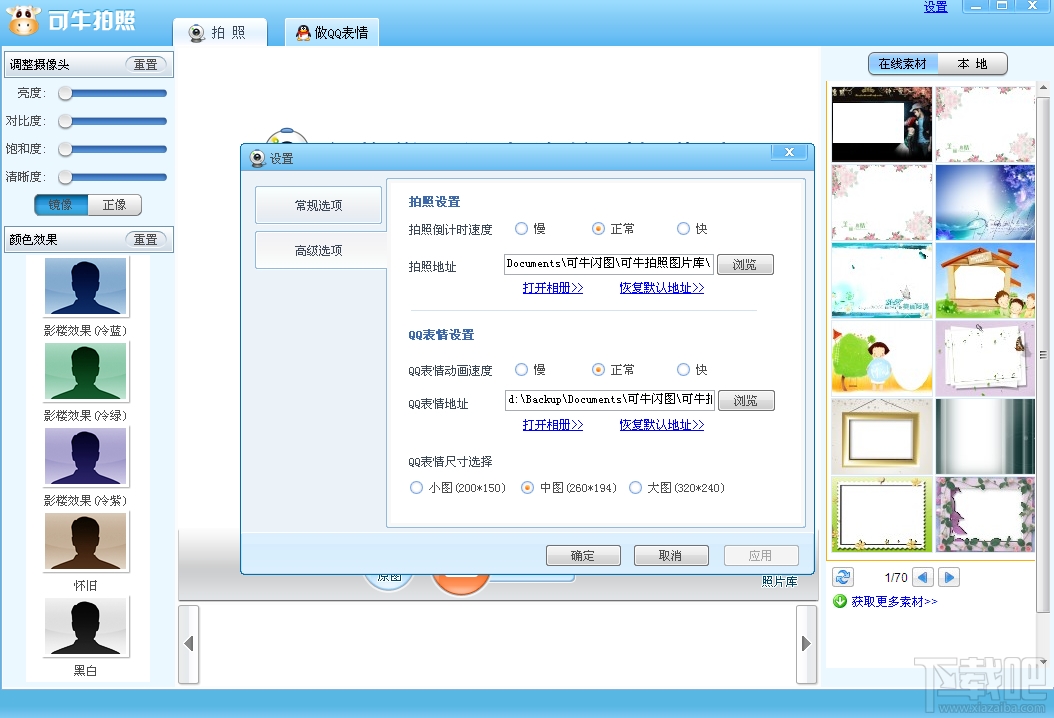Close the 设置 dialog with X
Image resolution: width=1054 pixels, height=718 pixels.
[789, 152]
